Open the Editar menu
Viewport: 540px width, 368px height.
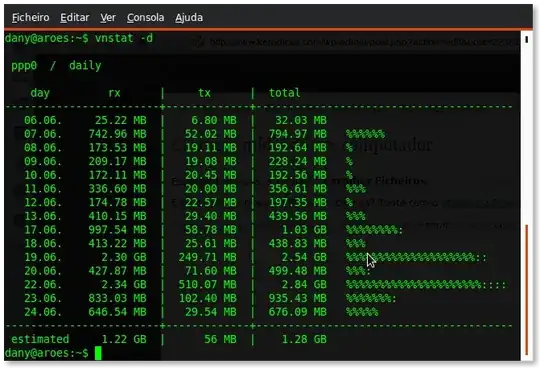click(x=74, y=18)
